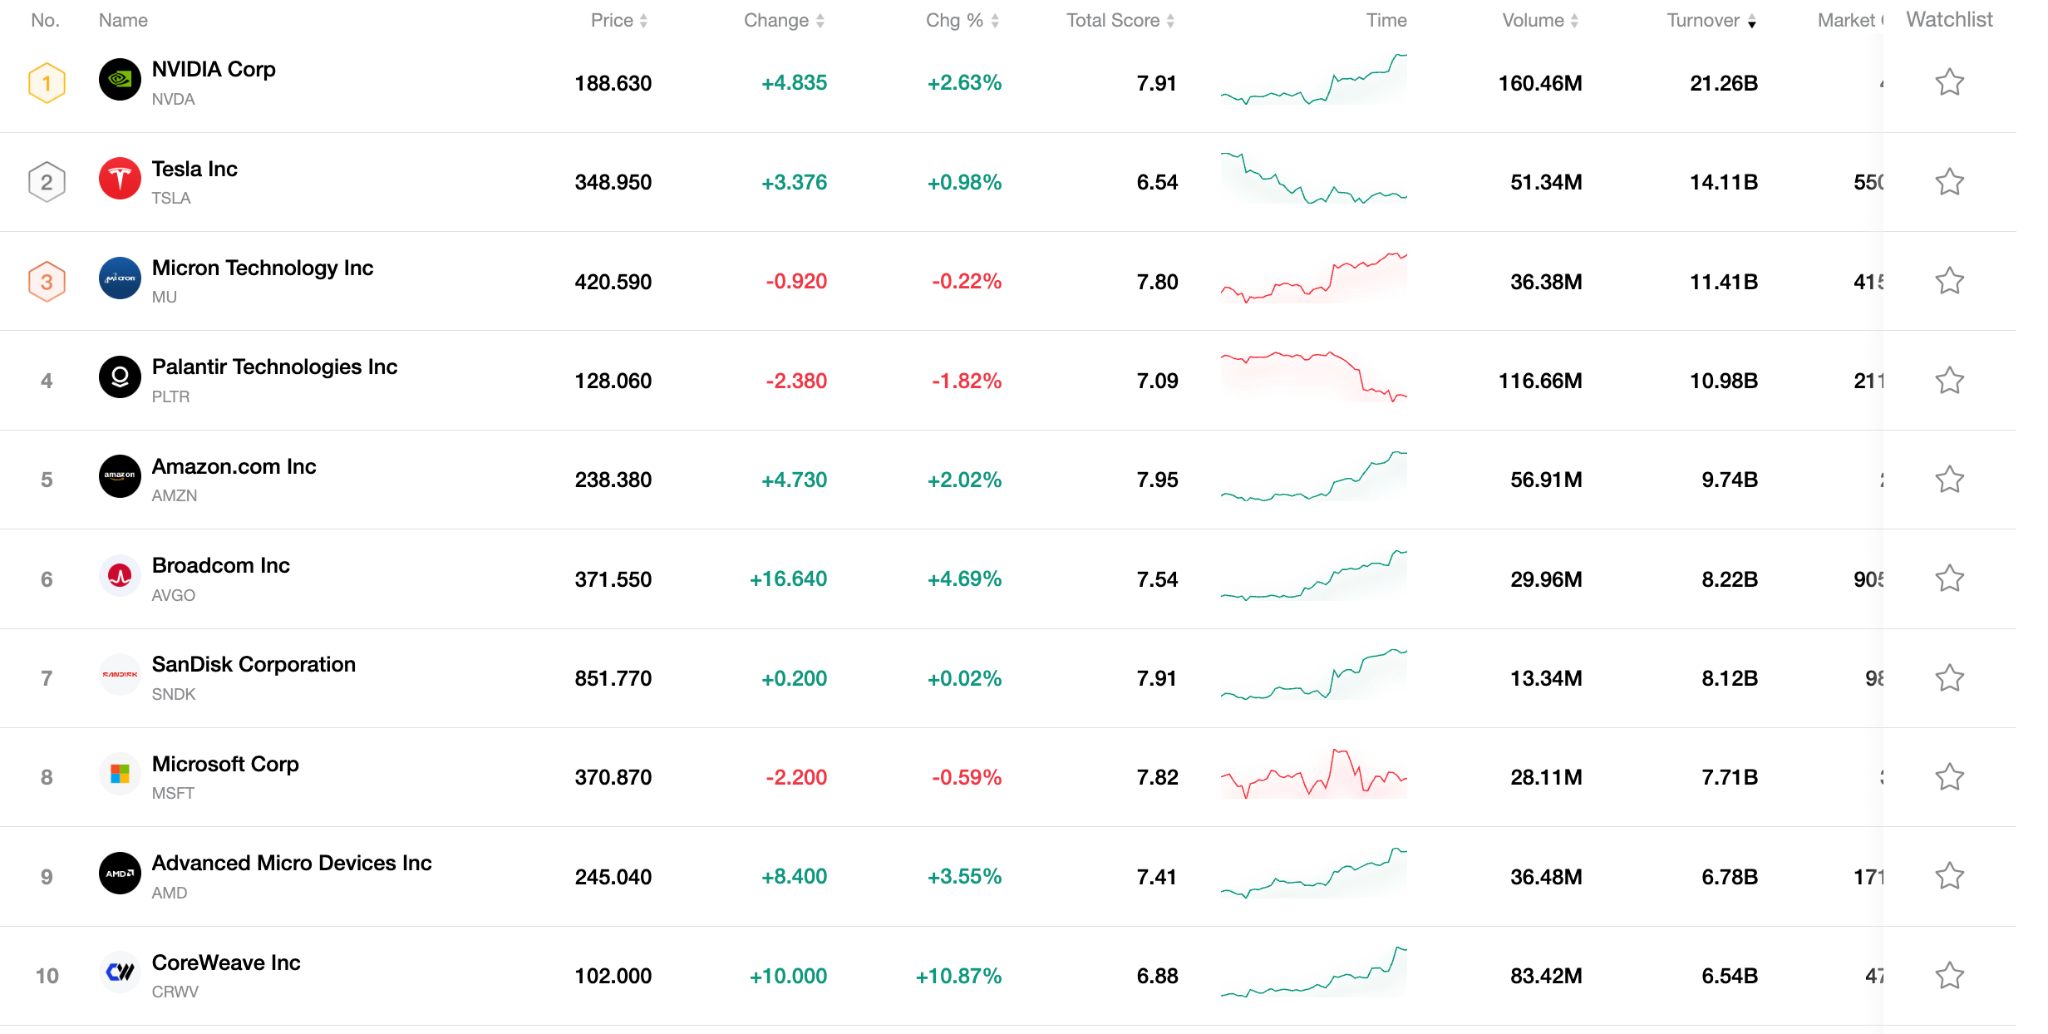Add NVIDIA Corp to the watchlist star
Image resolution: width=2048 pixels, height=1034 pixels.
1948,82
